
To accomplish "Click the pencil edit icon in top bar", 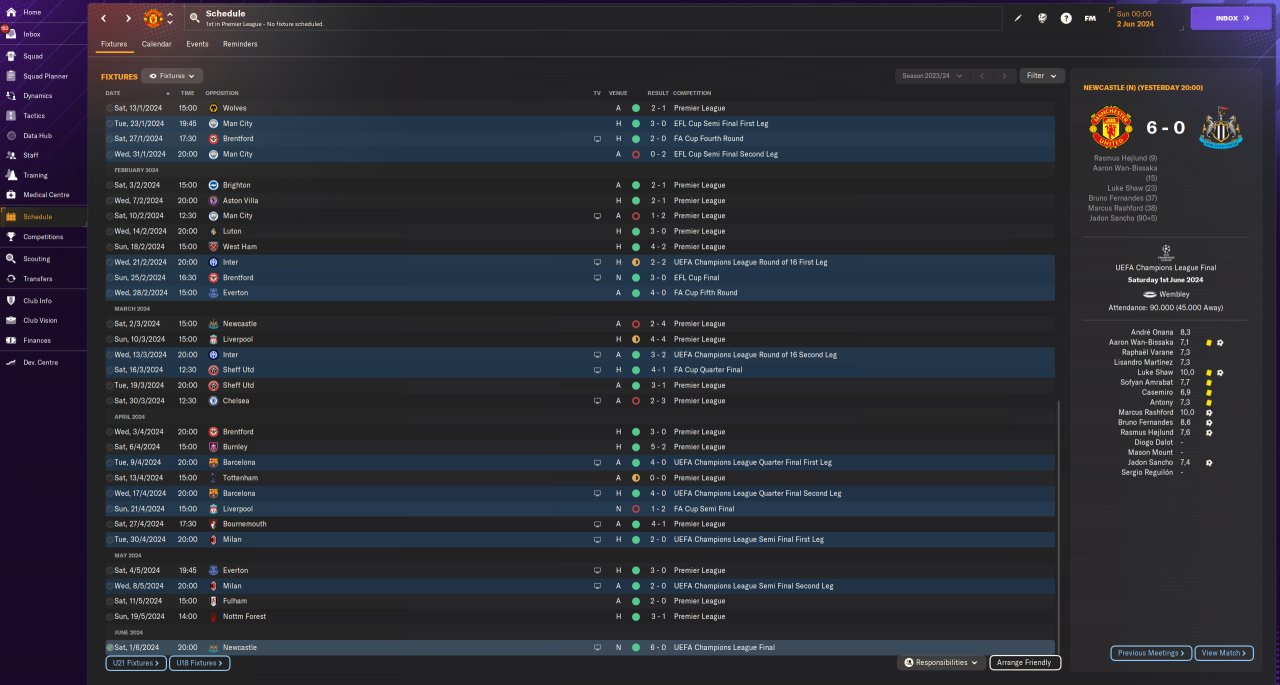I will (1018, 18).
